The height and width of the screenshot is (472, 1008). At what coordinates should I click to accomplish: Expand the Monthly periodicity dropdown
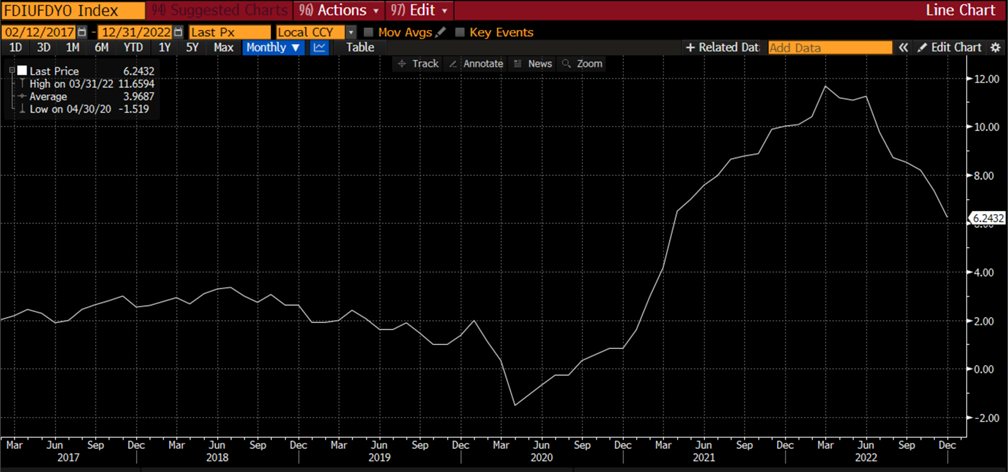pos(273,47)
